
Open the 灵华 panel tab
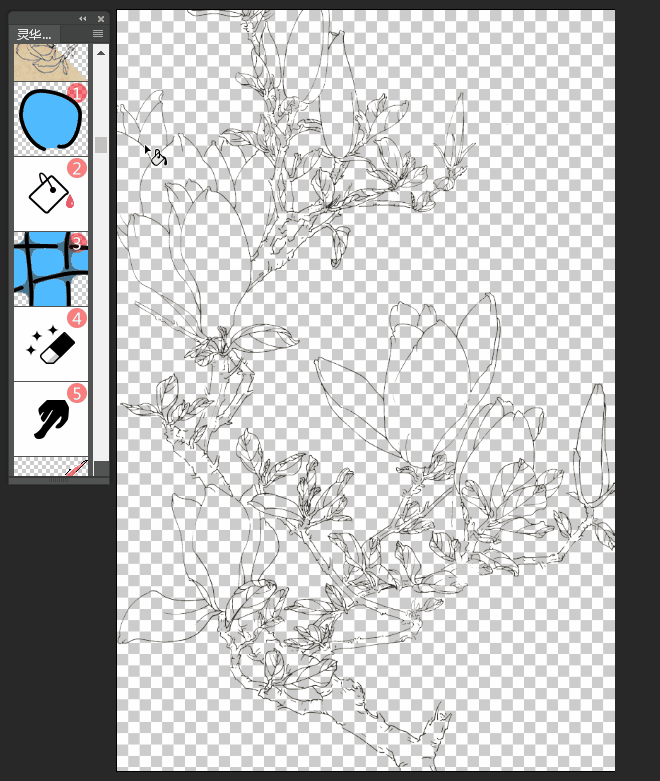(x=34, y=34)
